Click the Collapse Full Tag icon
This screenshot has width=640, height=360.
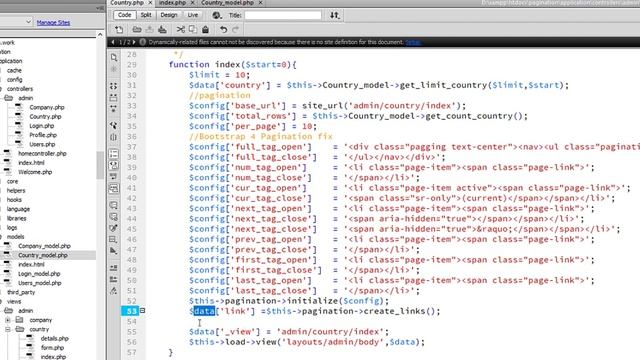pyautogui.click(x=113, y=86)
